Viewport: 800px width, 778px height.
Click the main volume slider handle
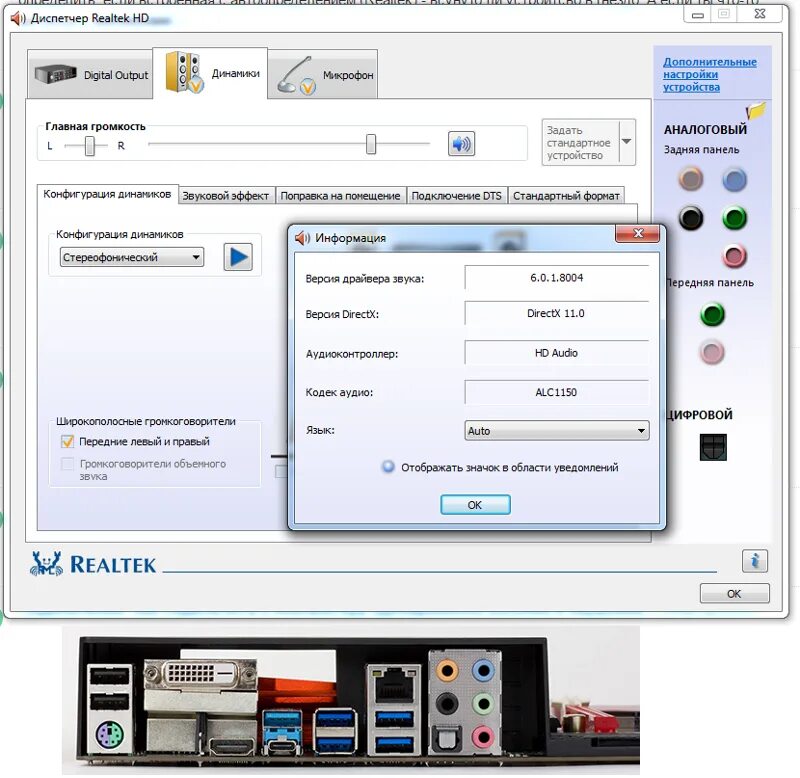coord(371,144)
